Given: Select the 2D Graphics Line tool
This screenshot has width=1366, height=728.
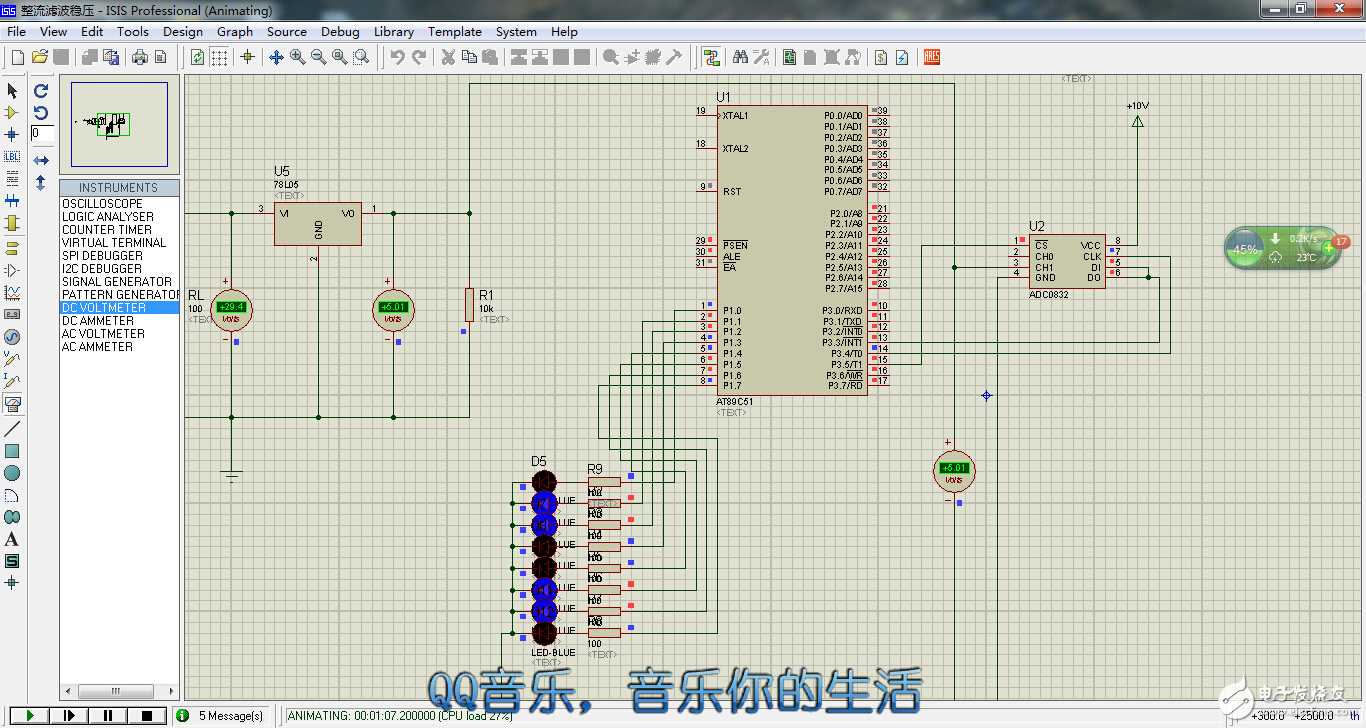Looking at the screenshot, I should (x=12, y=429).
